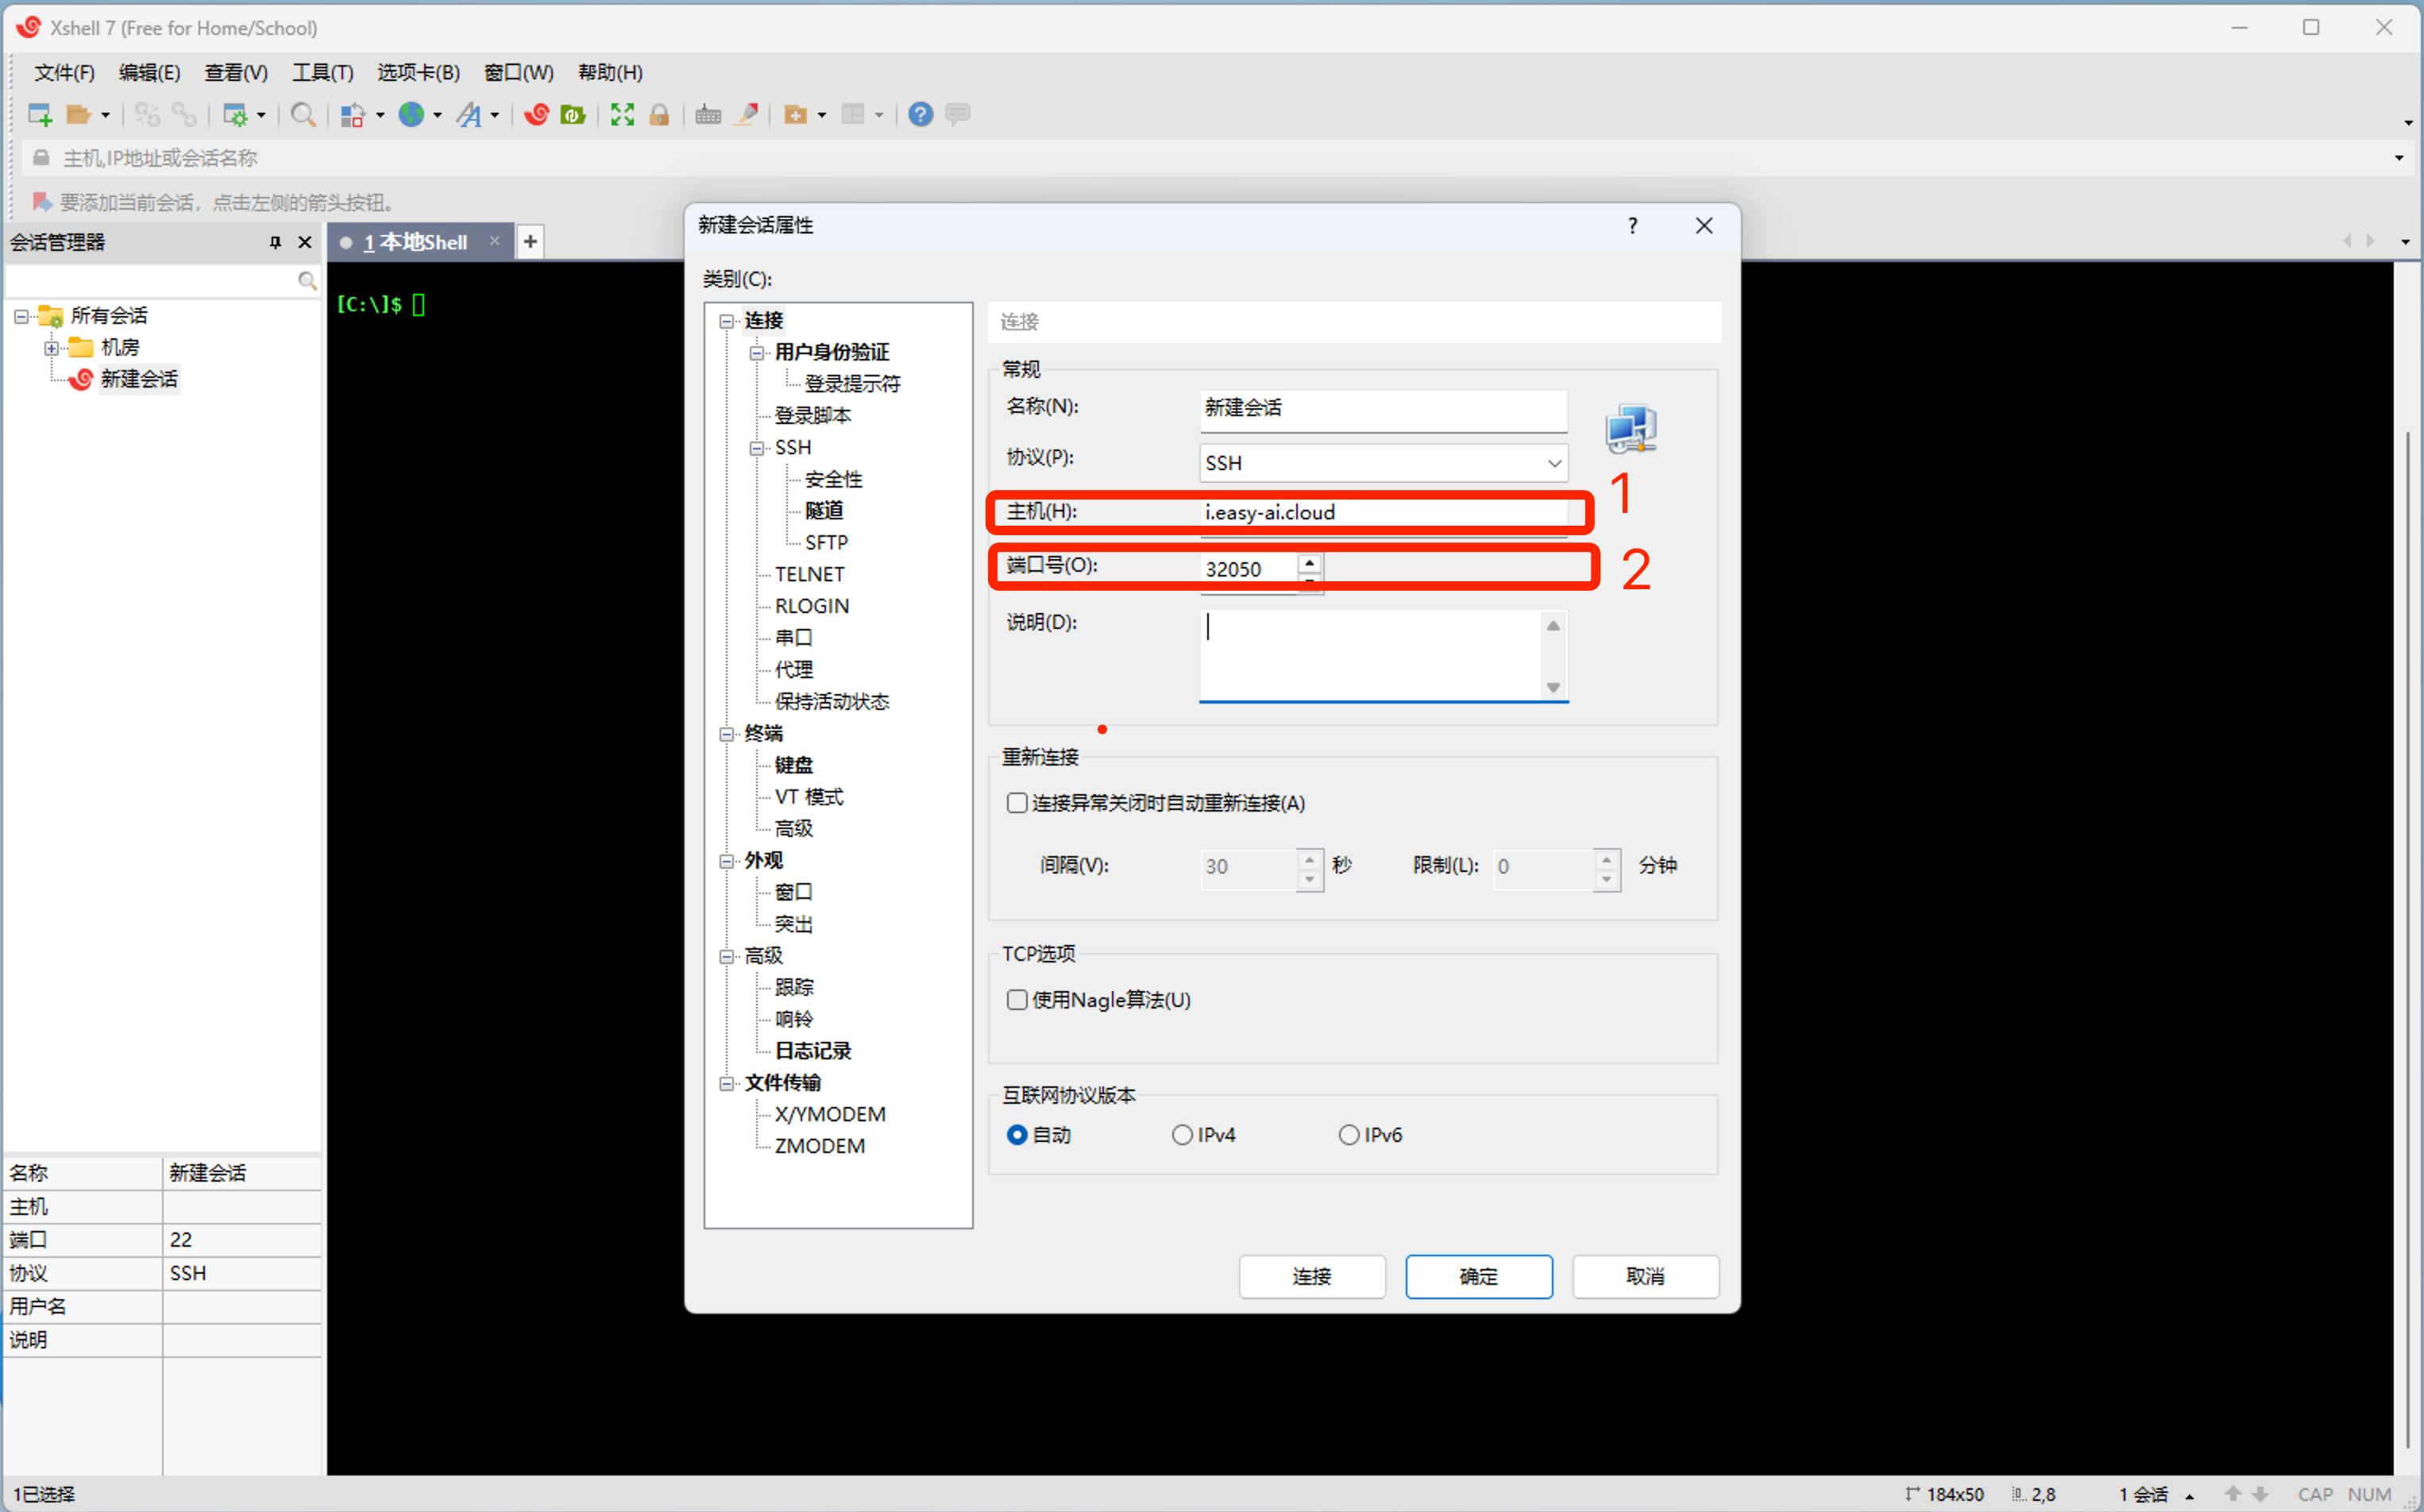Select 日志记录 in the category tree
The height and width of the screenshot is (1512, 2424).
[x=813, y=1051]
